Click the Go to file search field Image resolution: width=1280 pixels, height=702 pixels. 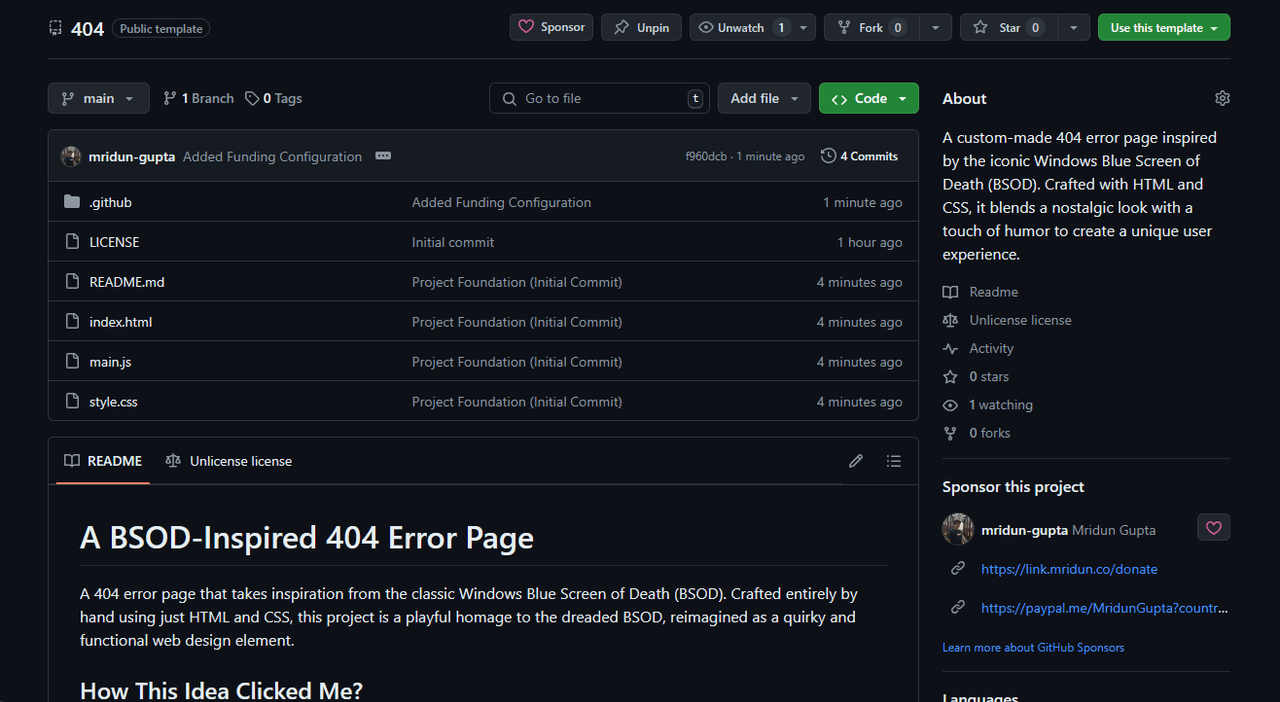click(x=599, y=98)
